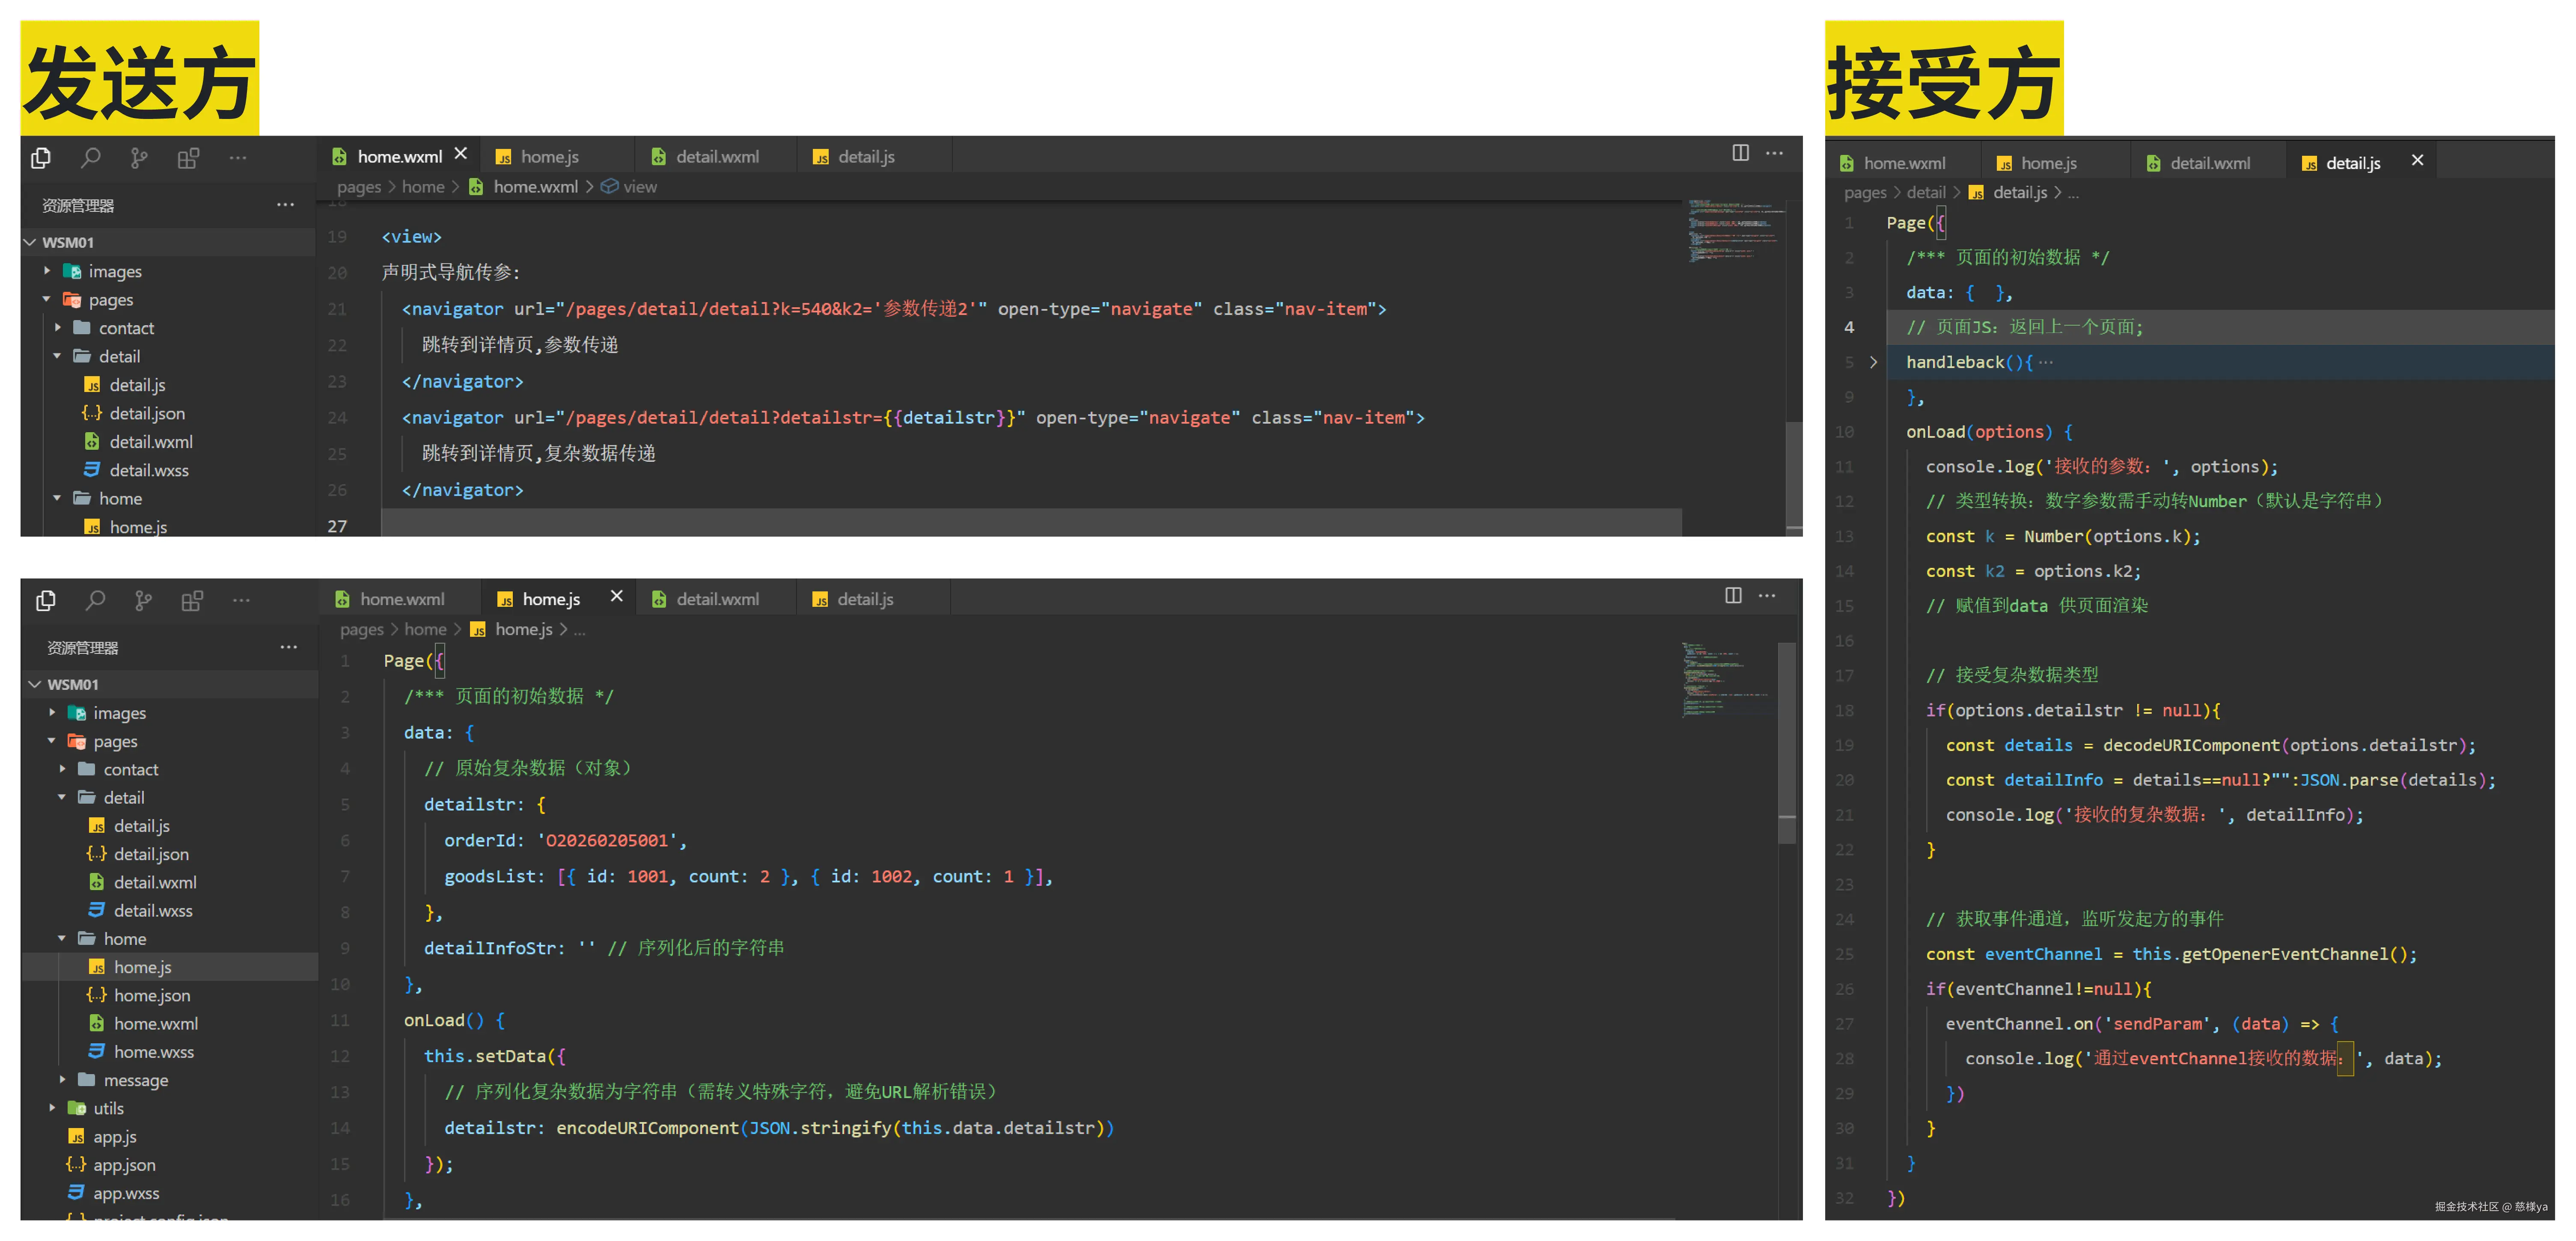The height and width of the screenshot is (1241, 2576).
Task: Open Extensions icon in top activity bar
Action: point(188,157)
